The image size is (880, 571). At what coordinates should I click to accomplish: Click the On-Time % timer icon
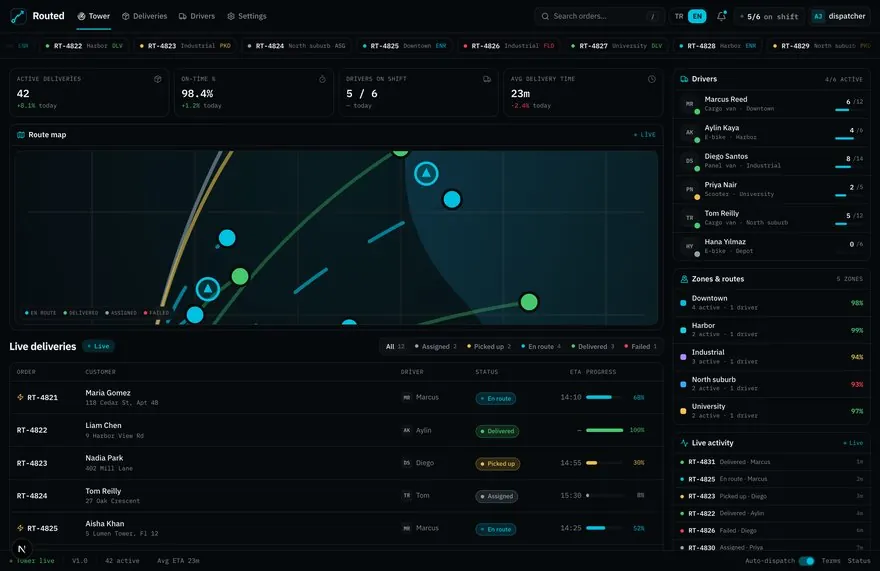tap(322, 79)
